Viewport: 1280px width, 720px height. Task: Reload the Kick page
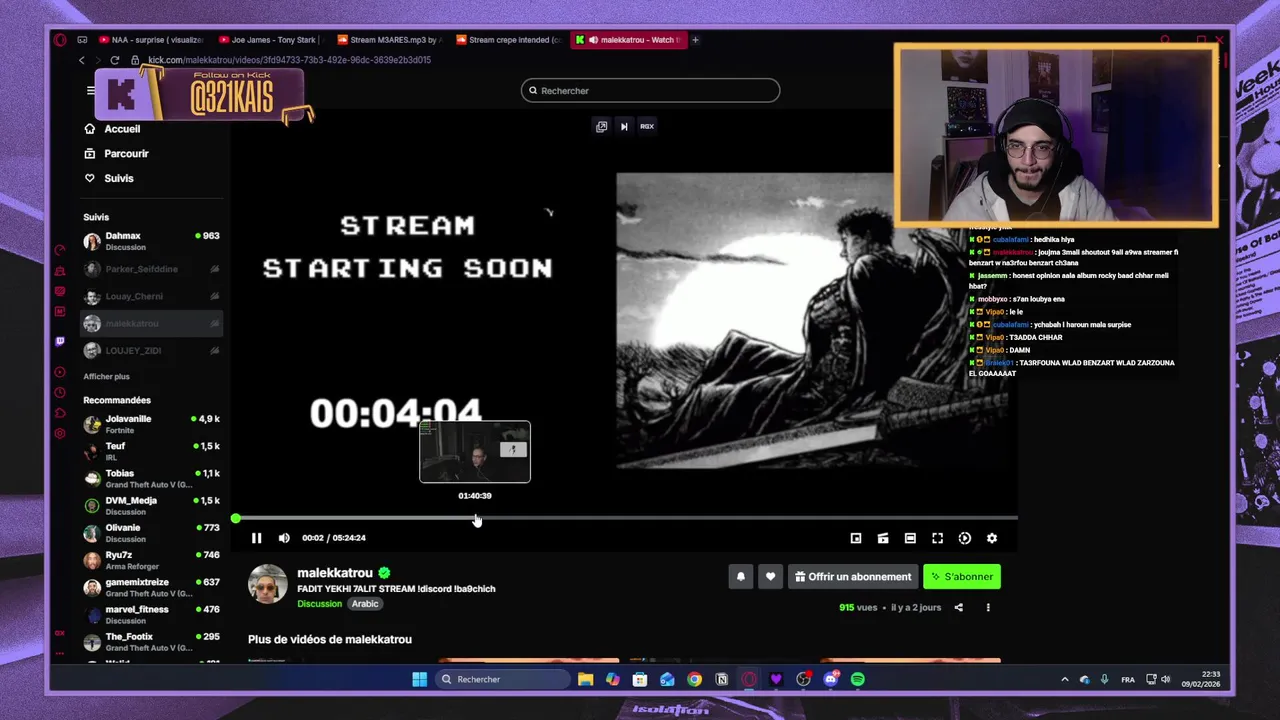(115, 60)
